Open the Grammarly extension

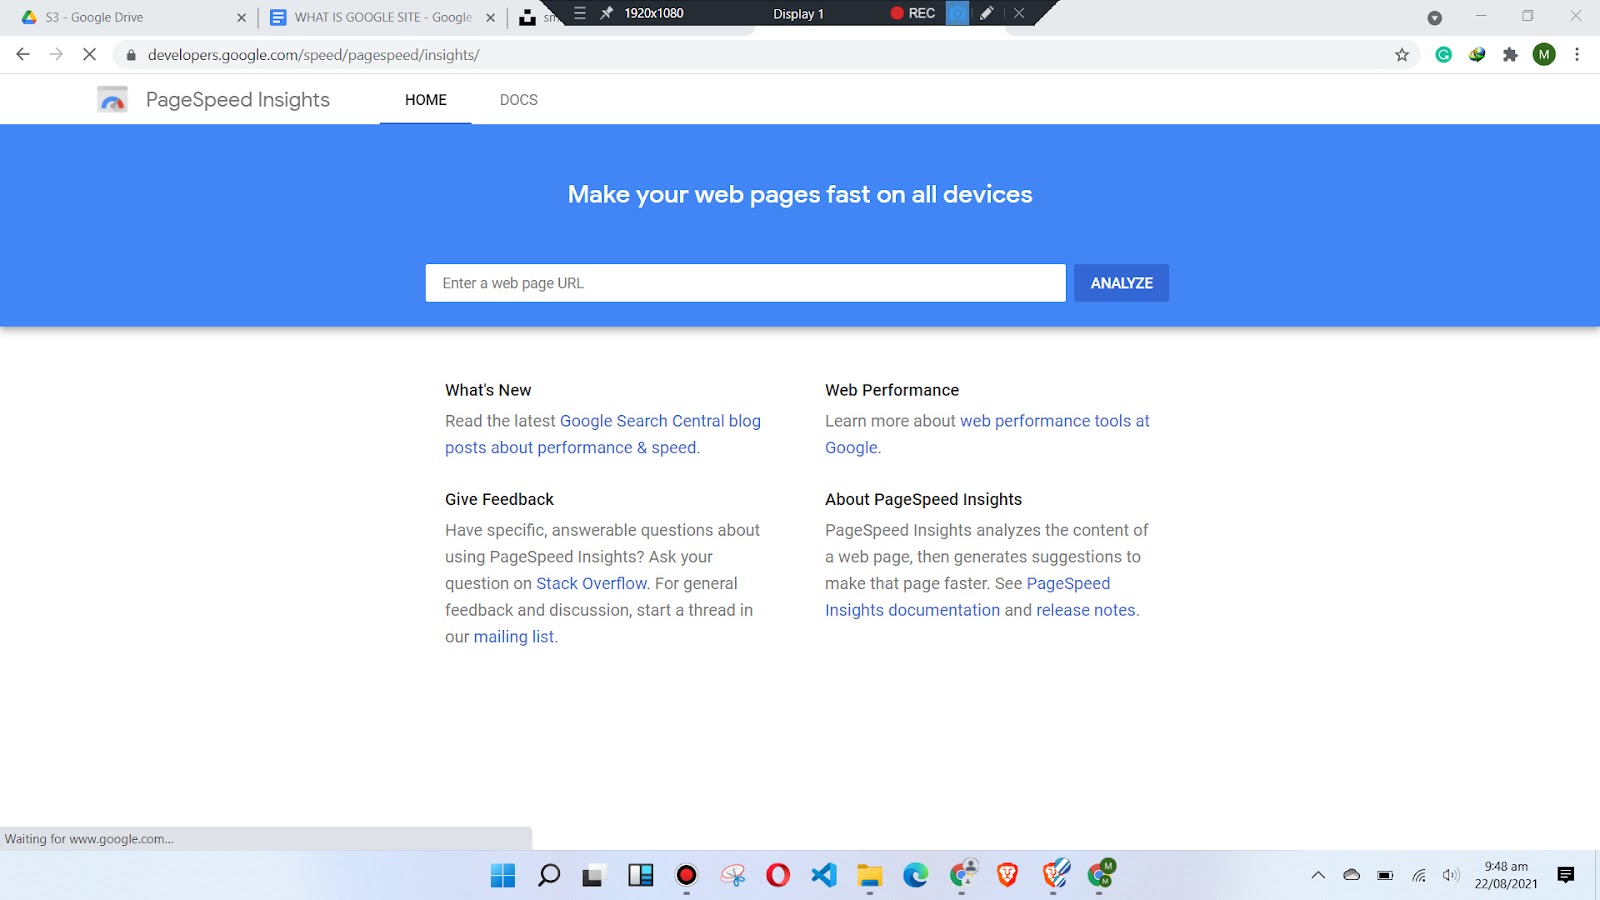pyautogui.click(x=1443, y=55)
